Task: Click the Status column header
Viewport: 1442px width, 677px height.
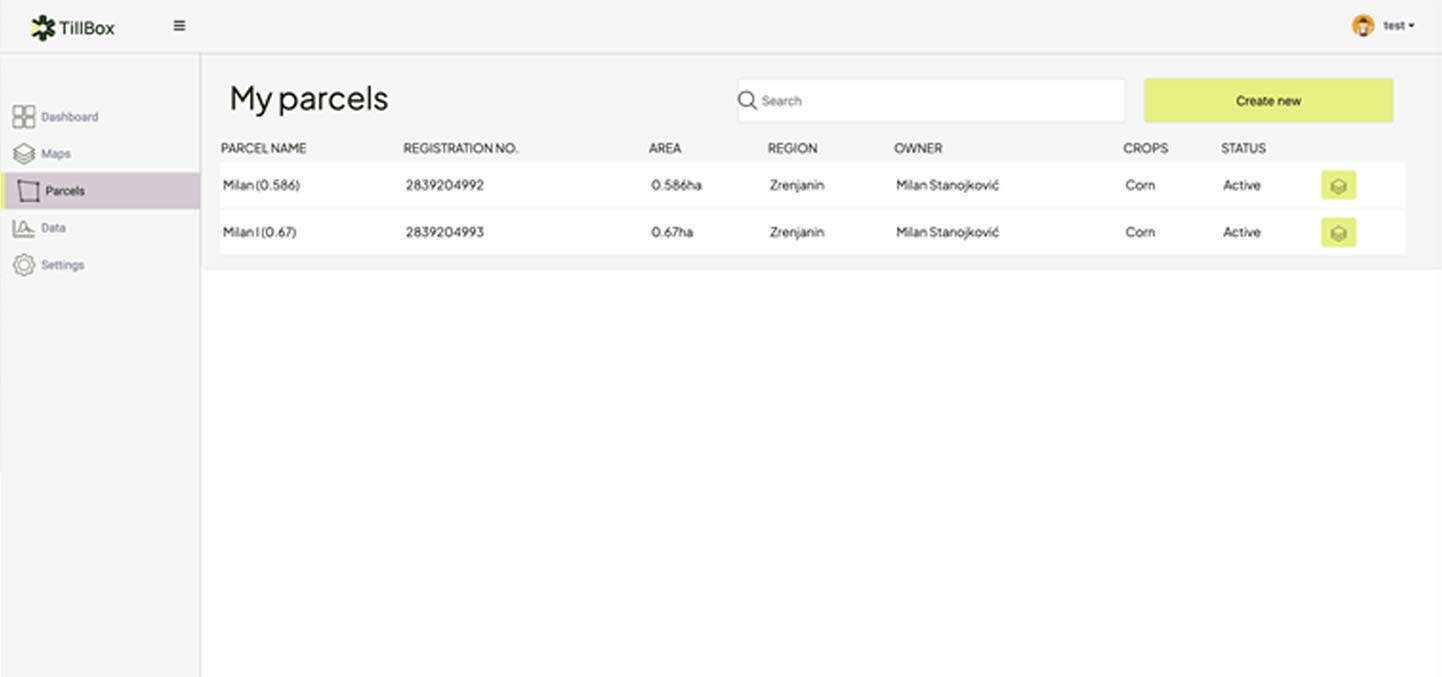Action: click(x=1243, y=148)
